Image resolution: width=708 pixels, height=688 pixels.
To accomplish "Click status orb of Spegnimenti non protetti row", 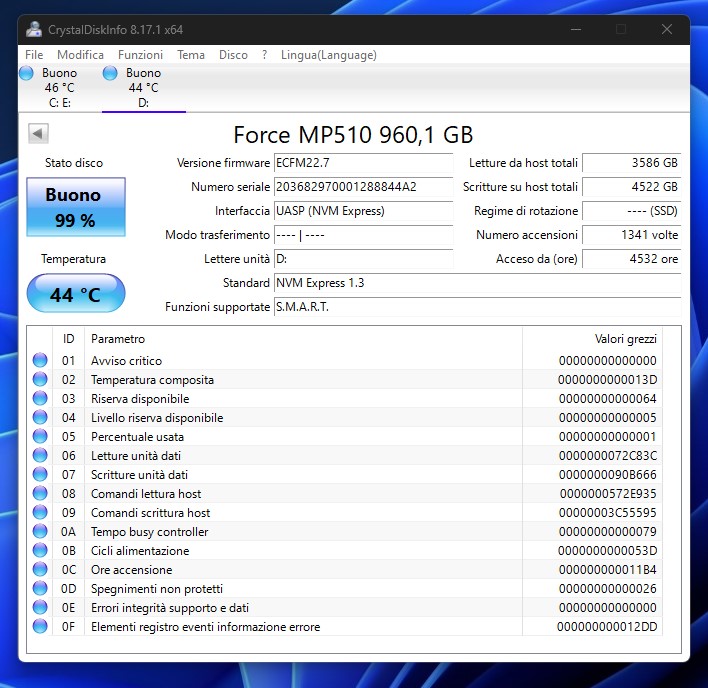I will click(x=40, y=588).
